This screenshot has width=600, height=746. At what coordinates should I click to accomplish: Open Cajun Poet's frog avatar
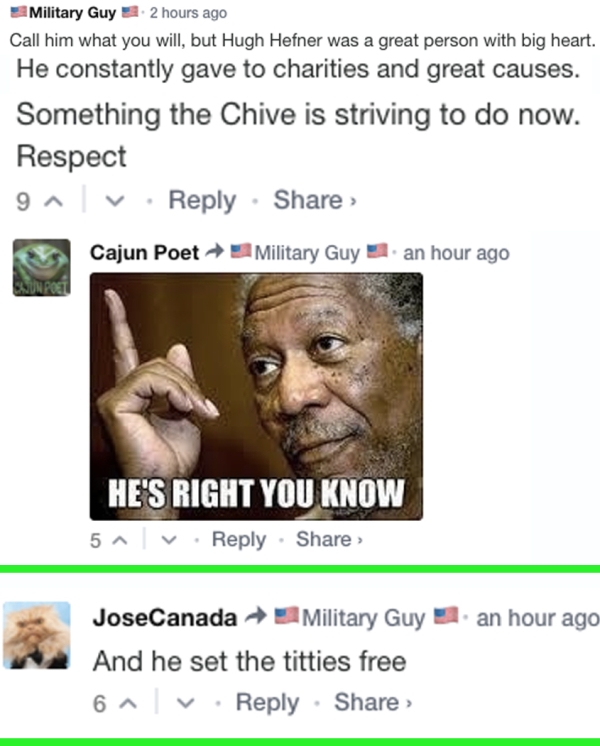click(41, 267)
